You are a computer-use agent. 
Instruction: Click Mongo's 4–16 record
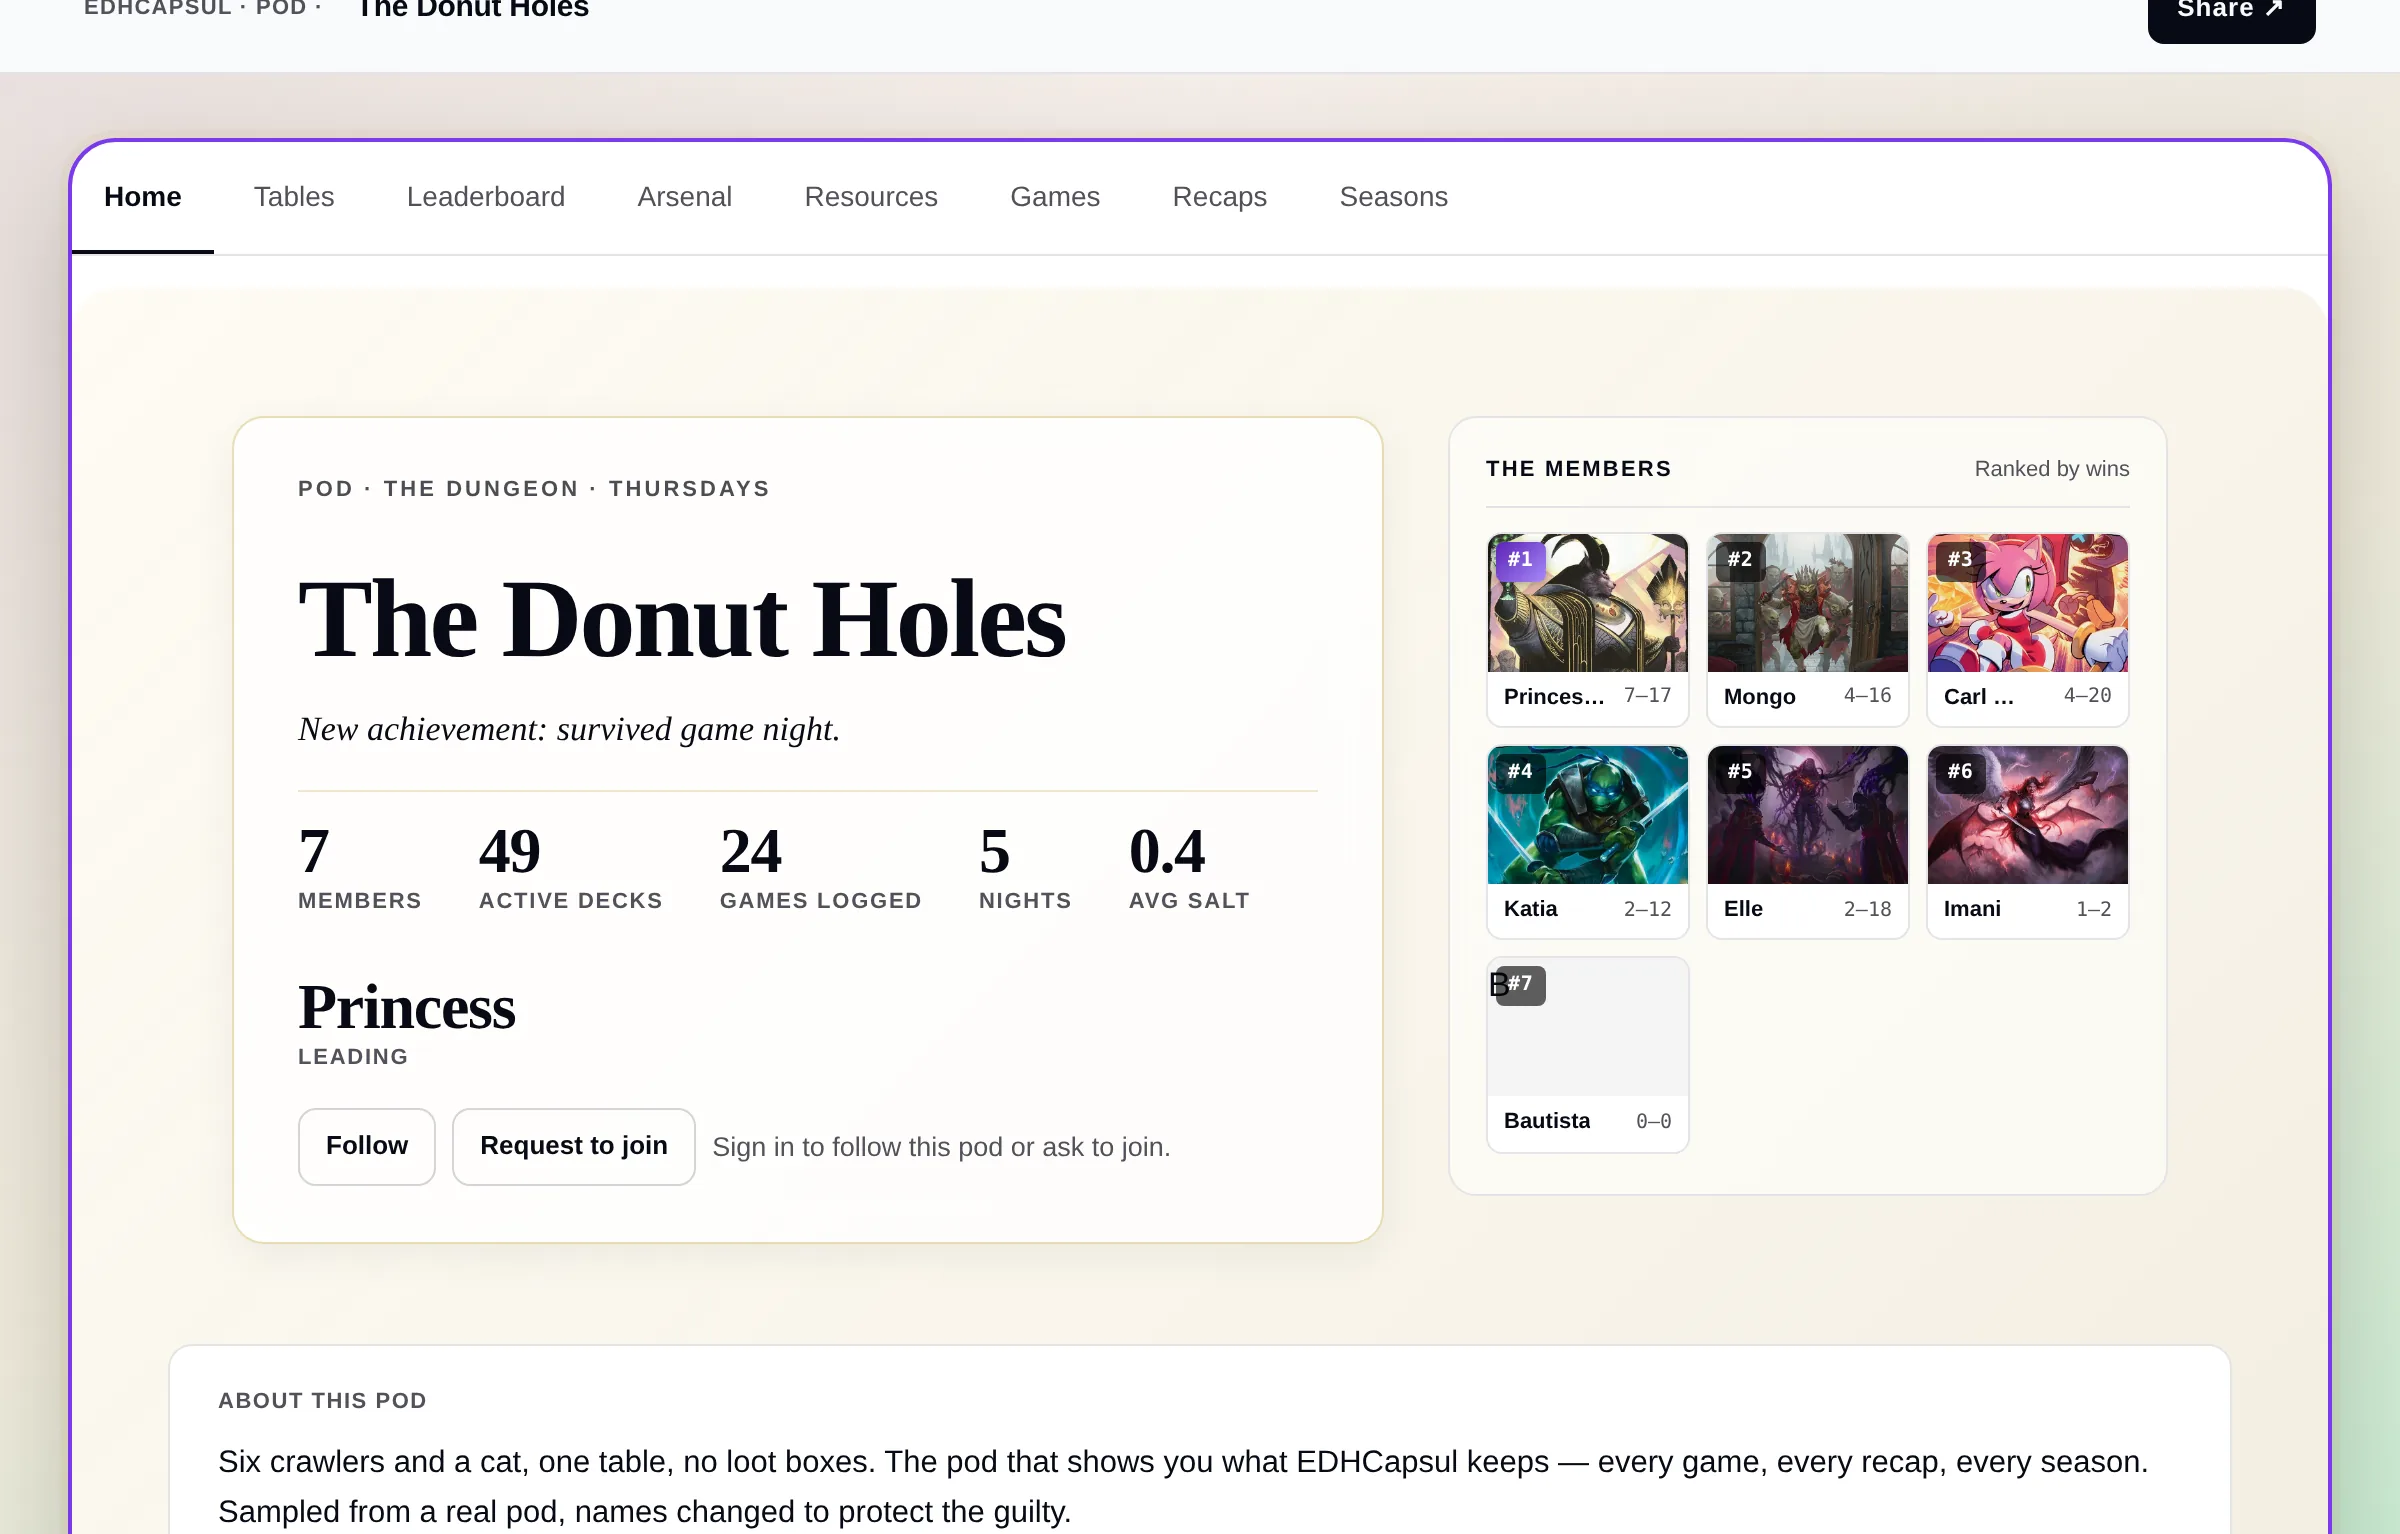tap(1867, 696)
